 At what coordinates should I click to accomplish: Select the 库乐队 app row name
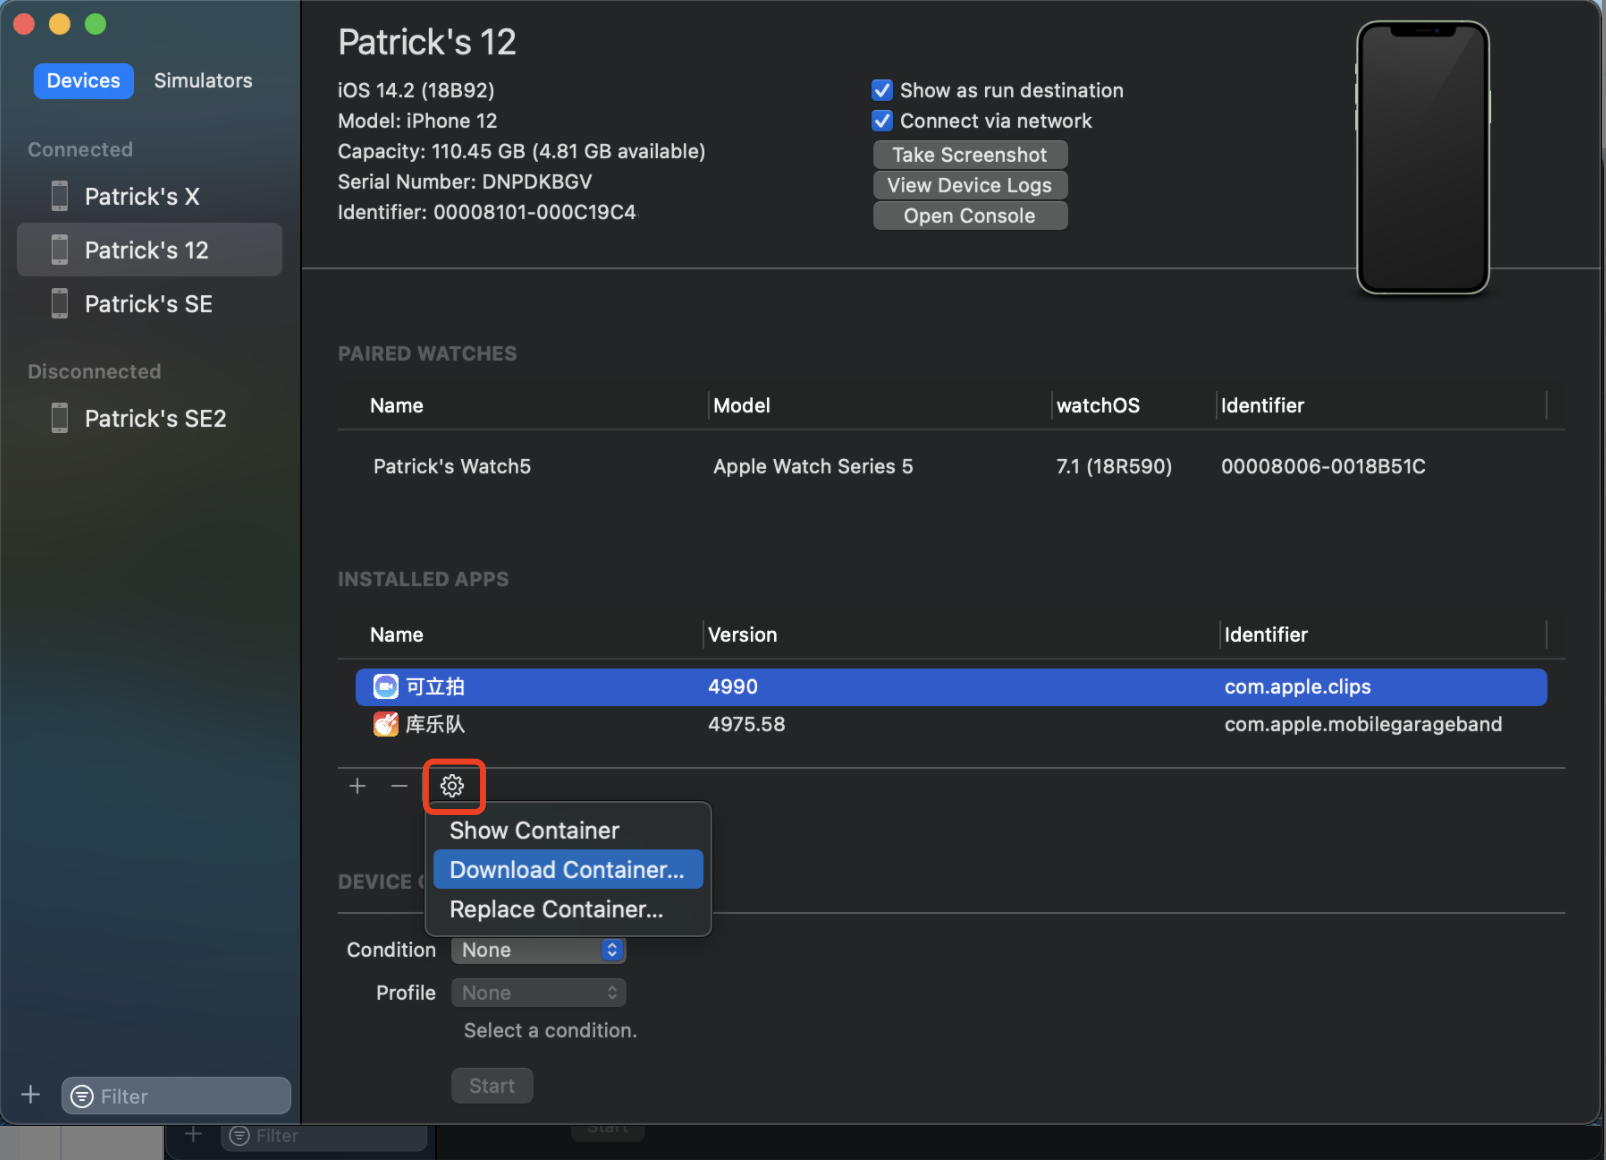click(435, 724)
